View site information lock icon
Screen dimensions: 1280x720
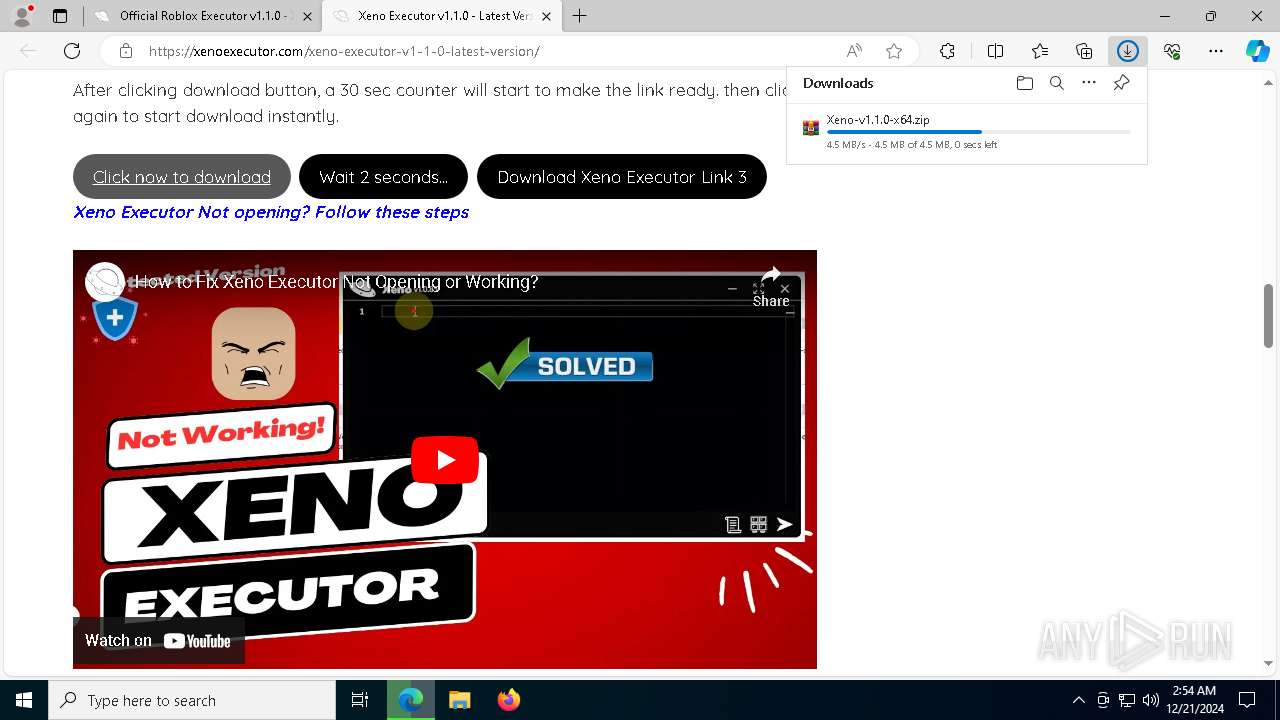point(125,51)
